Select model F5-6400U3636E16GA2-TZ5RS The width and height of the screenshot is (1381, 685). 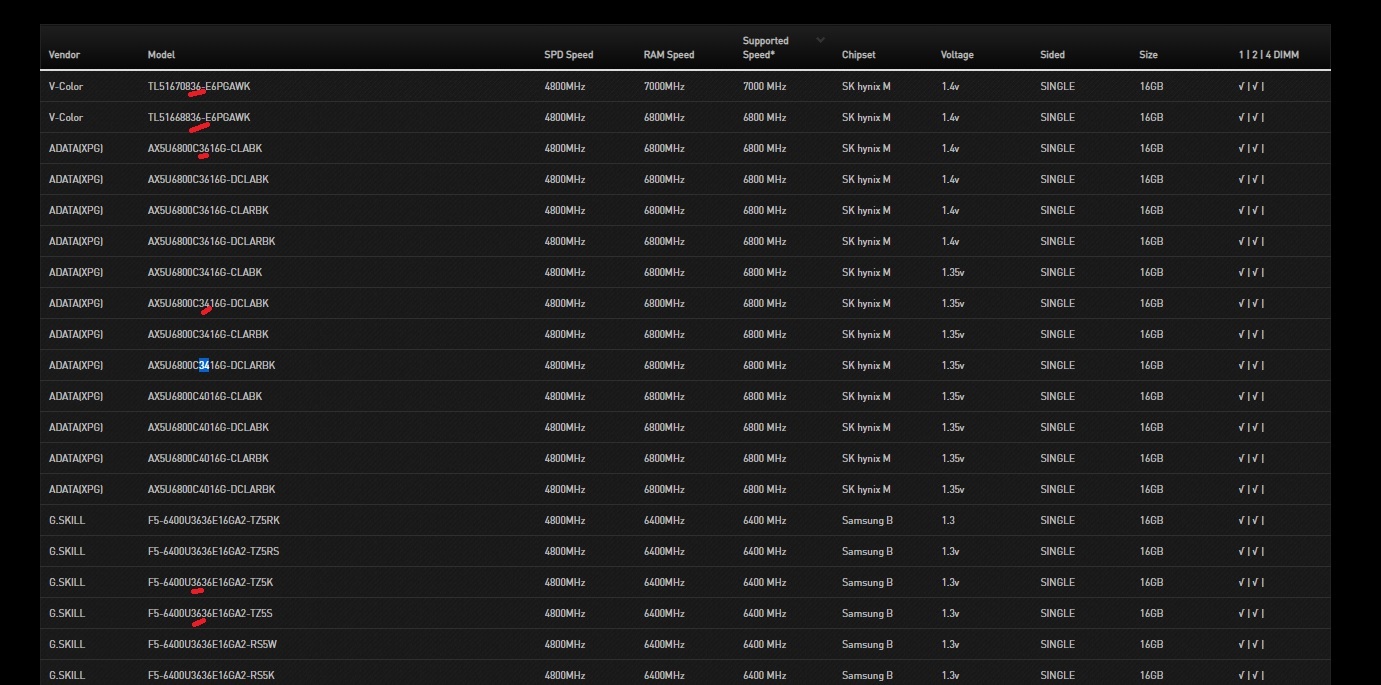pyautogui.click(x=214, y=552)
